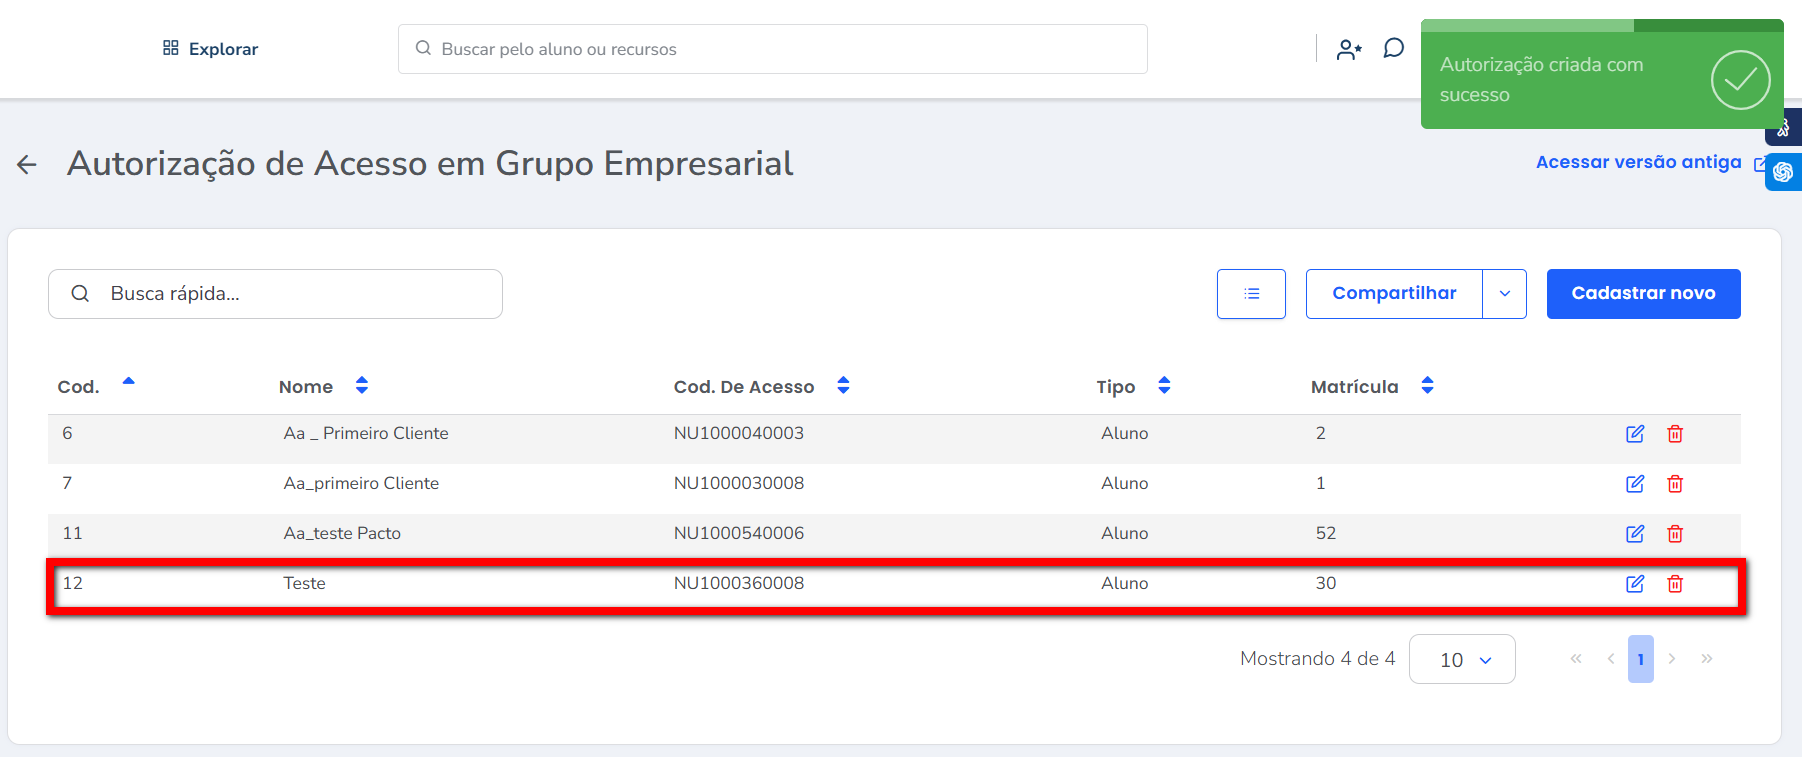Click the back arrow beside page title
The width and height of the screenshot is (1802, 757).
pyautogui.click(x=27, y=165)
